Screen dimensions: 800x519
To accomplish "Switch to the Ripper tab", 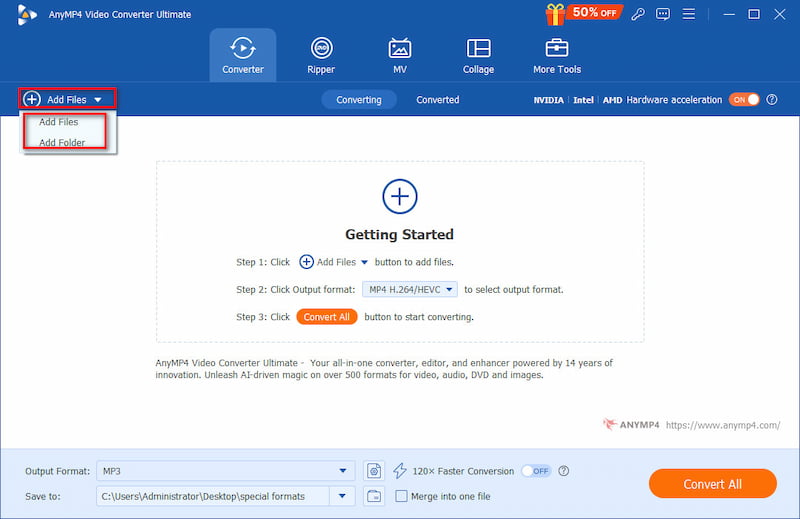I will point(321,55).
